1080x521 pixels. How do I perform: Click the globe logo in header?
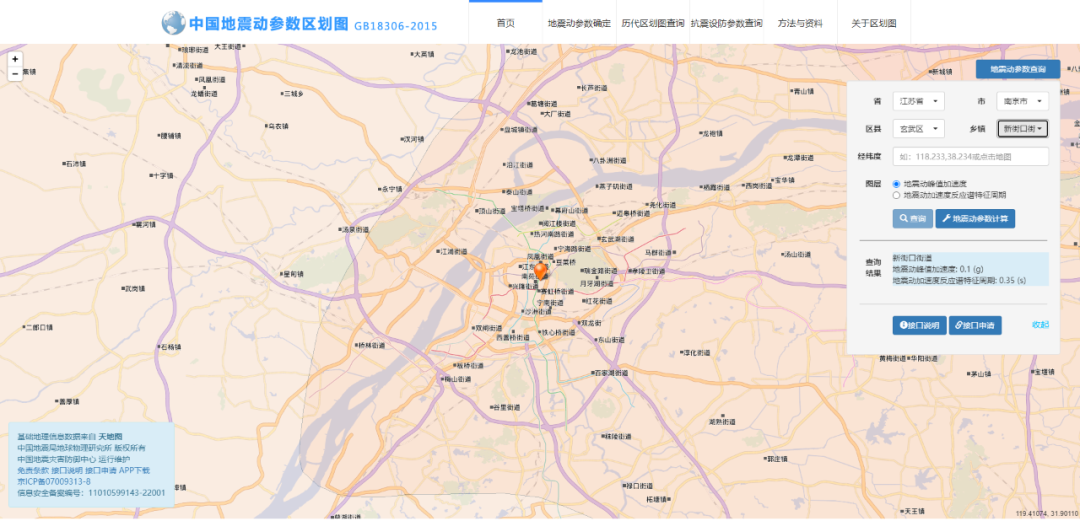pyautogui.click(x=174, y=22)
